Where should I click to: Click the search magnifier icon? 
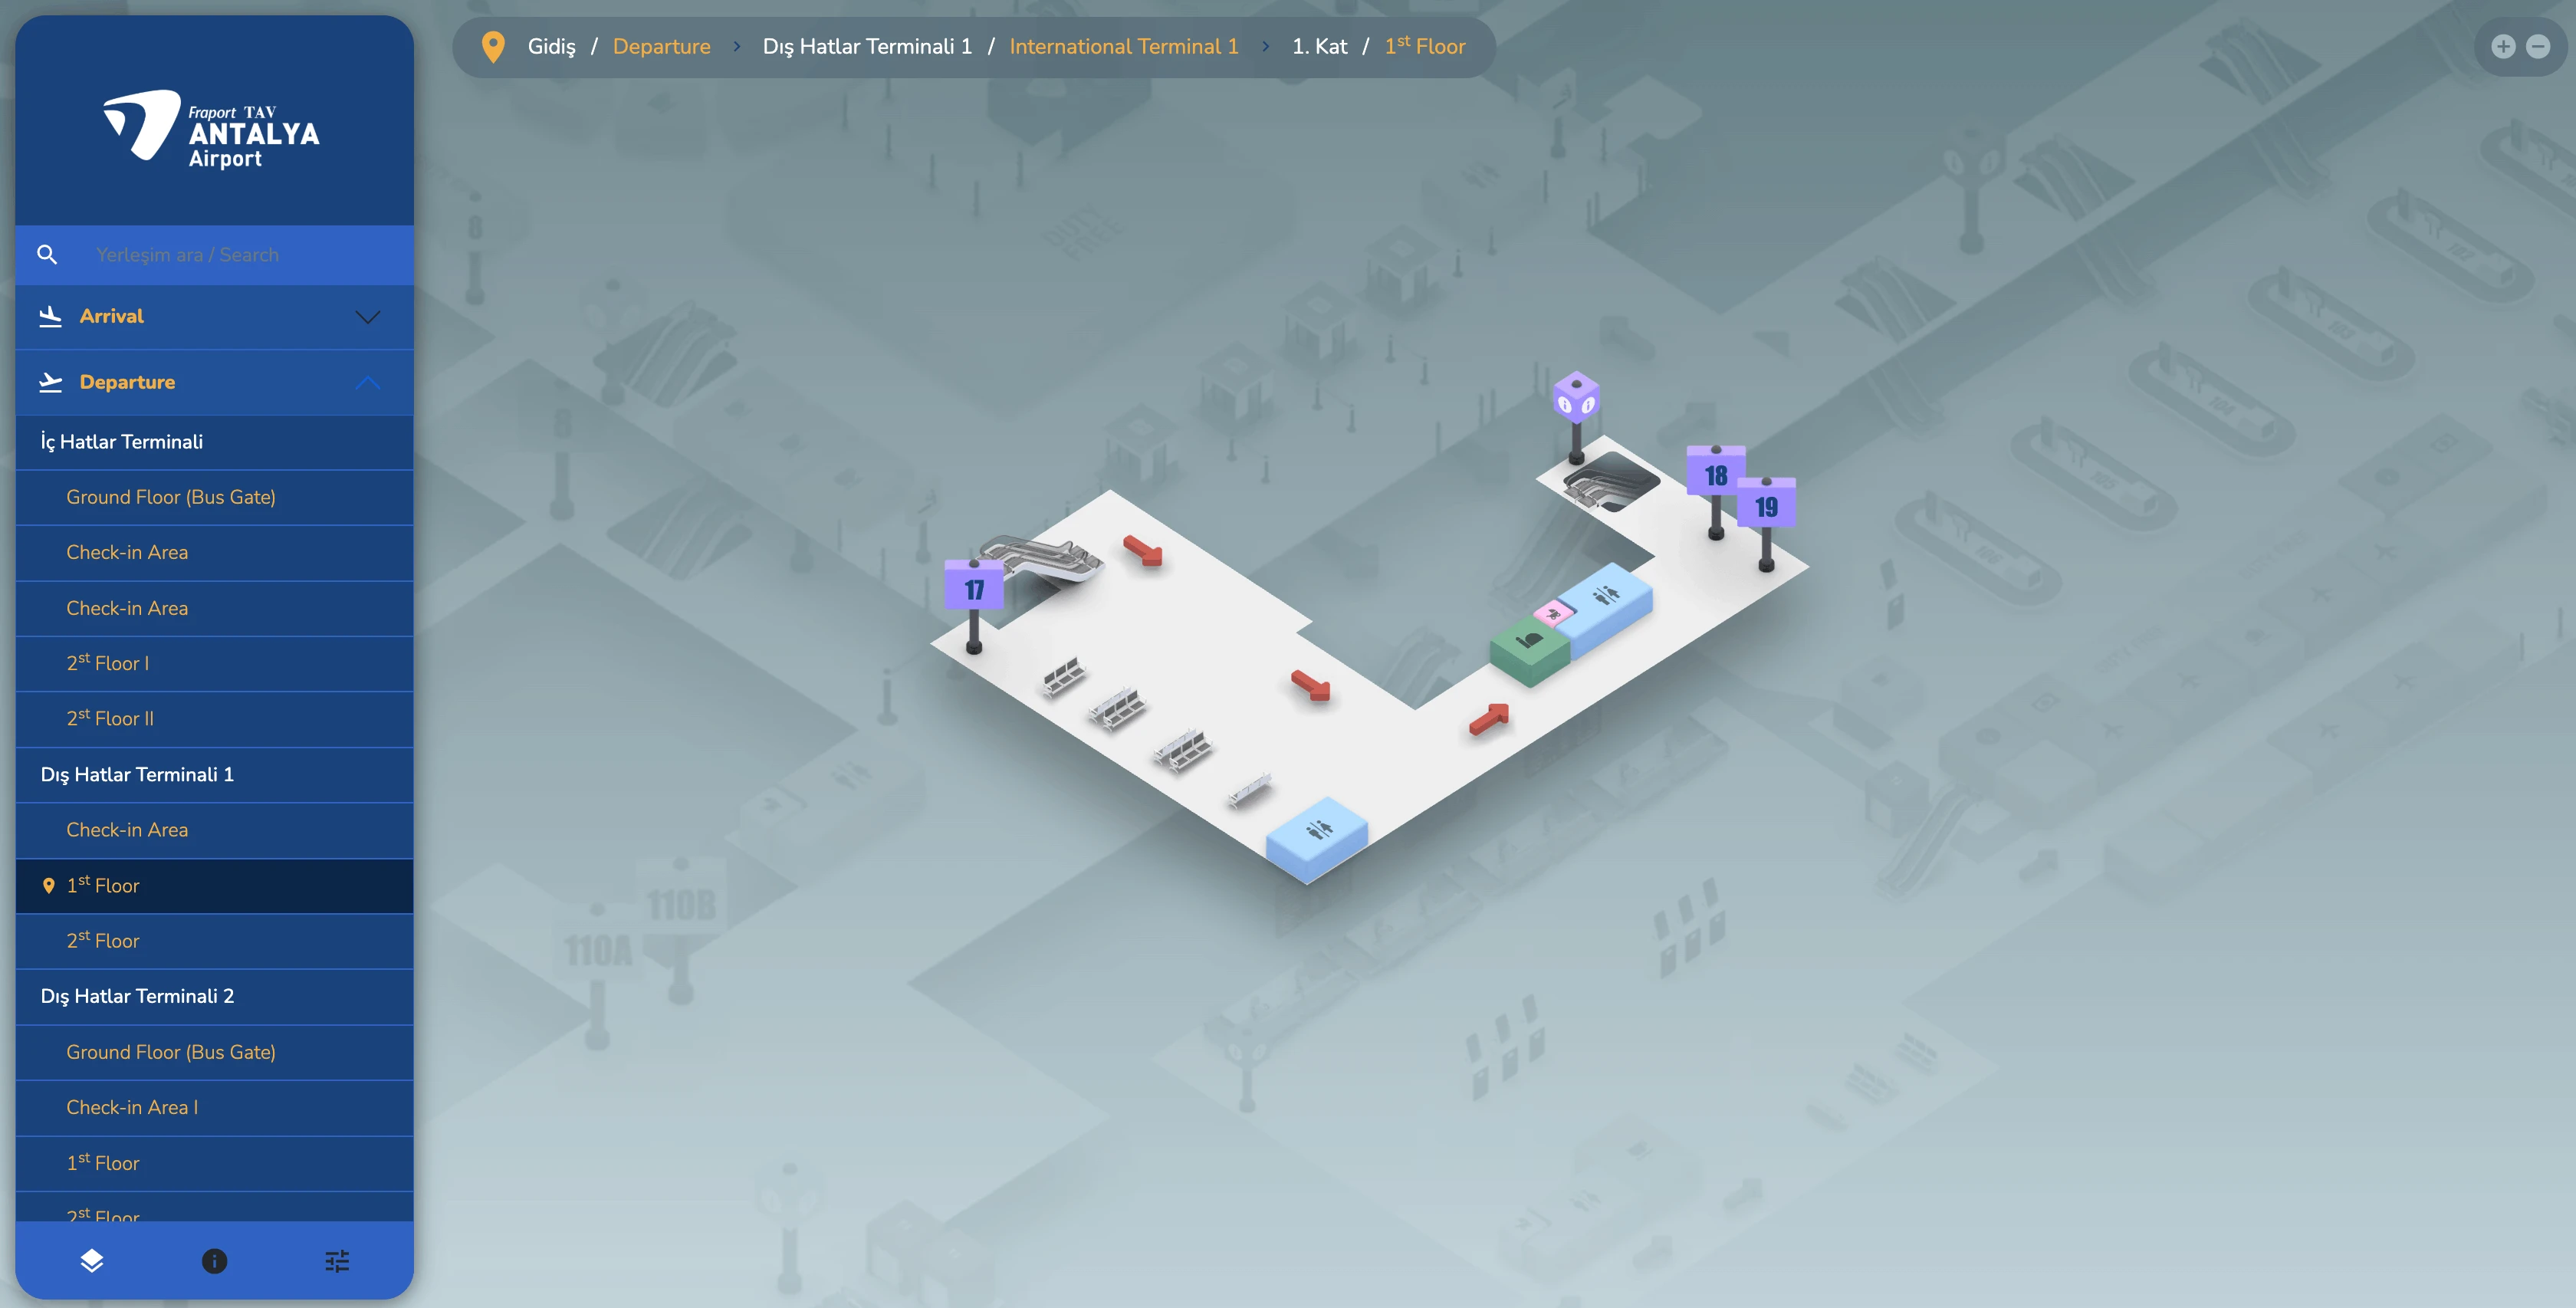point(47,255)
